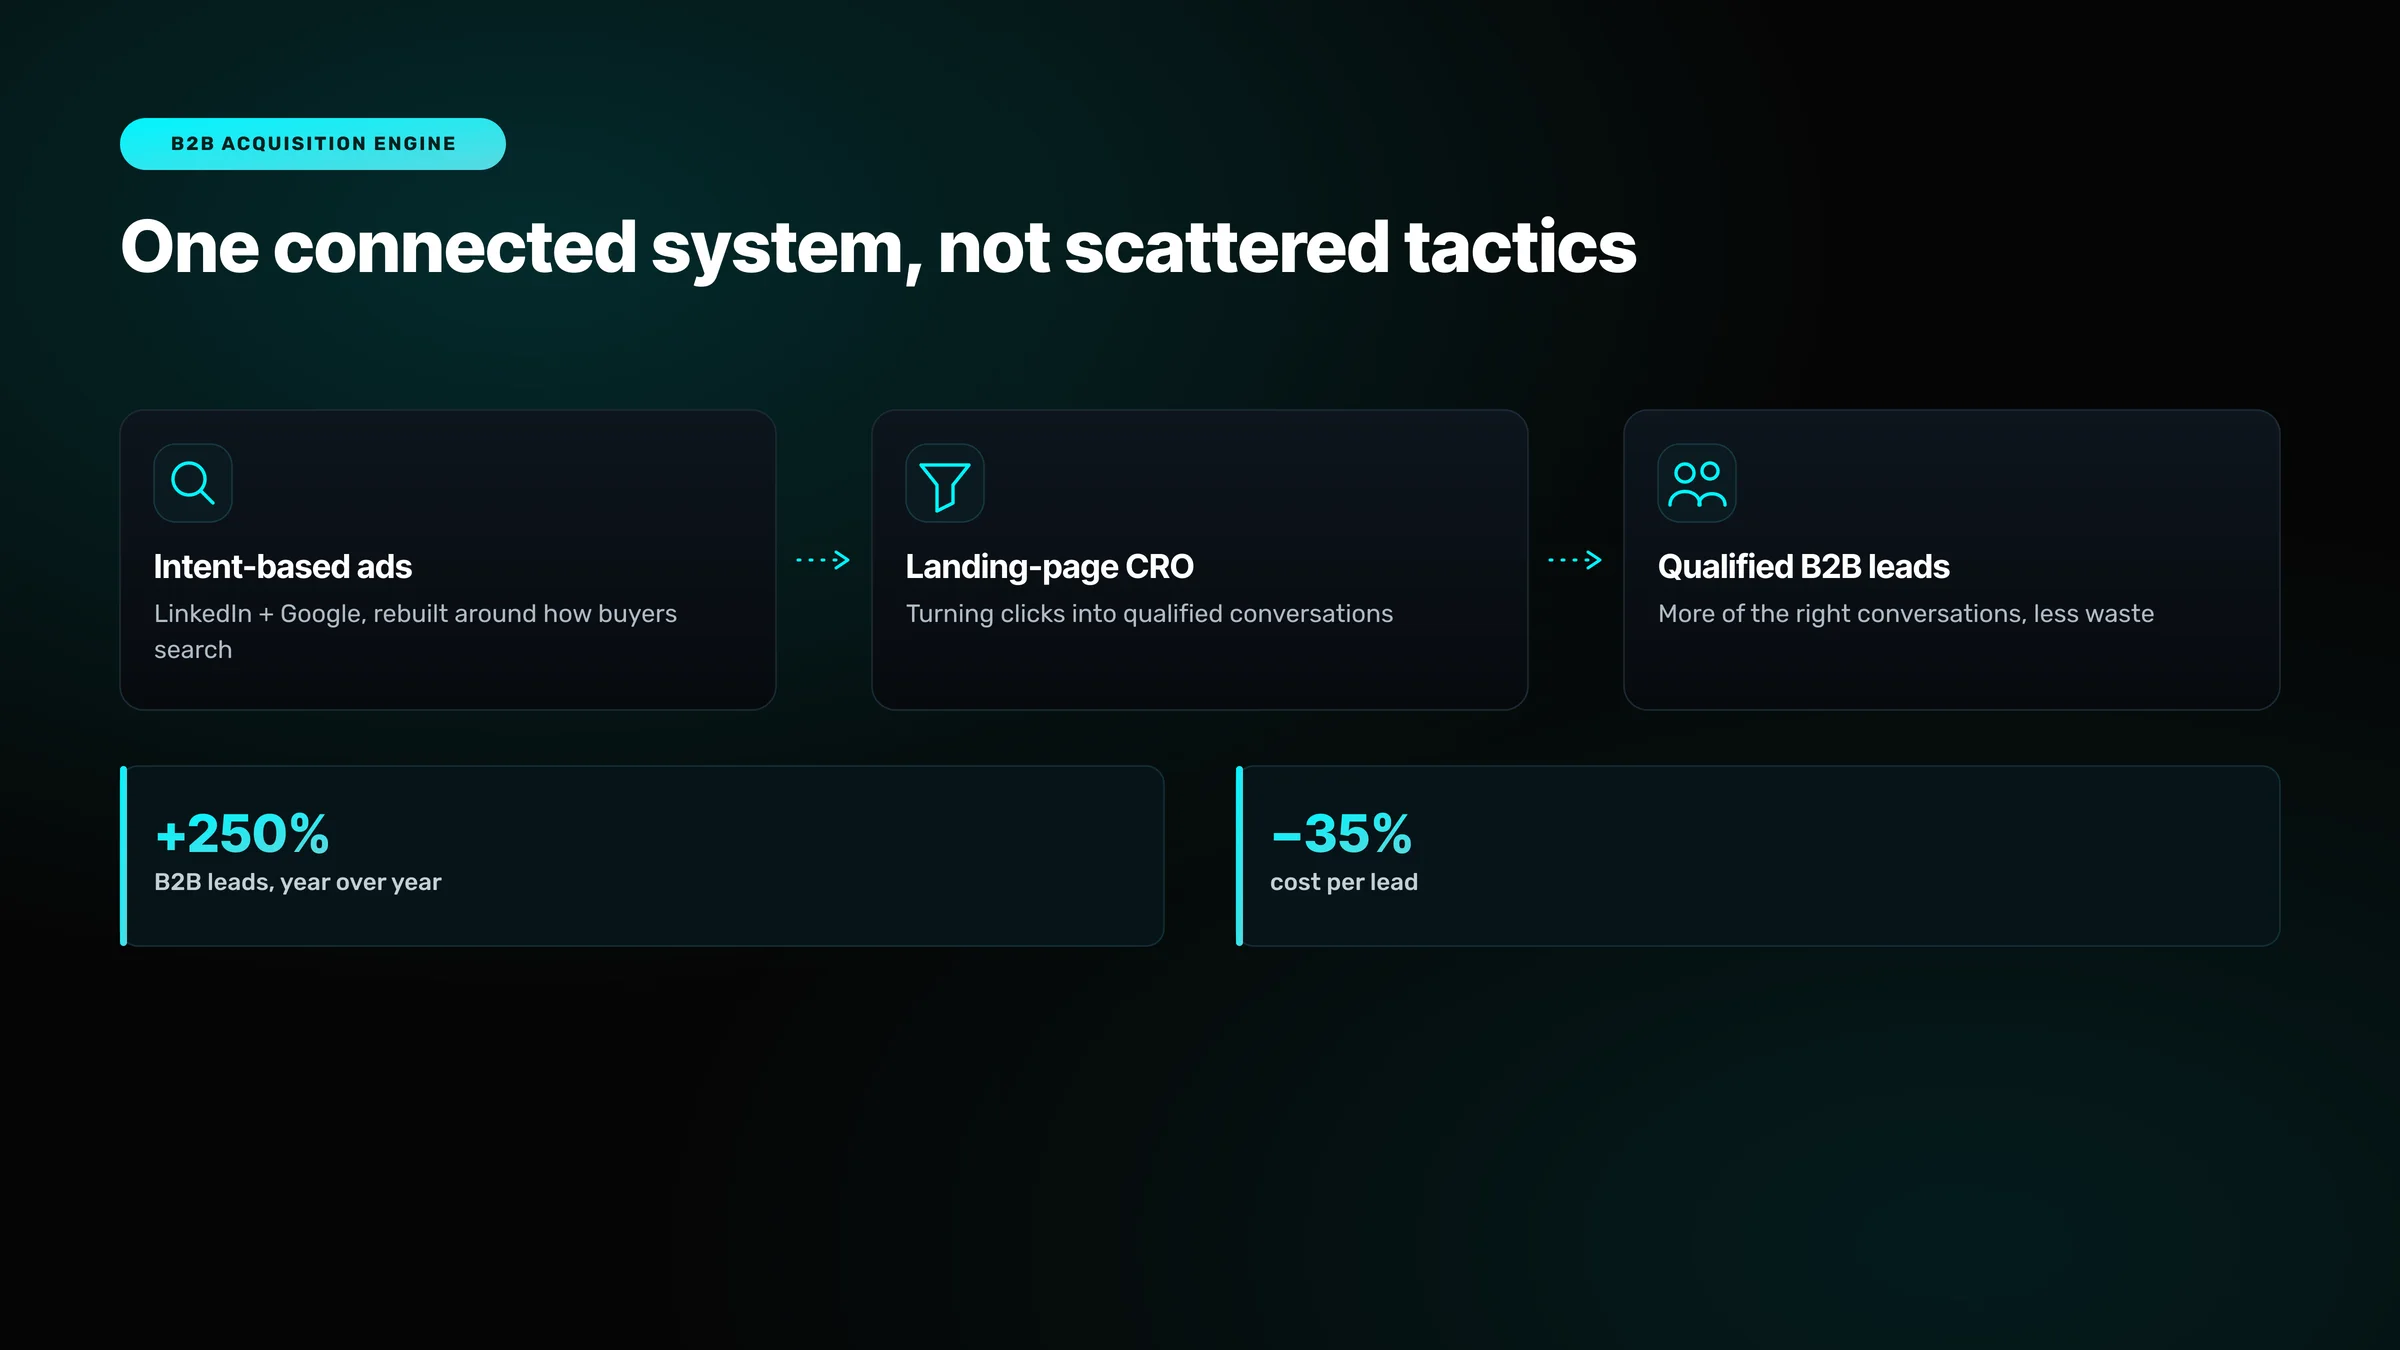2400x1350 pixels.
Task: Click the dotted arrow before Qualified B2B leads
Action: click(1575, 560)
